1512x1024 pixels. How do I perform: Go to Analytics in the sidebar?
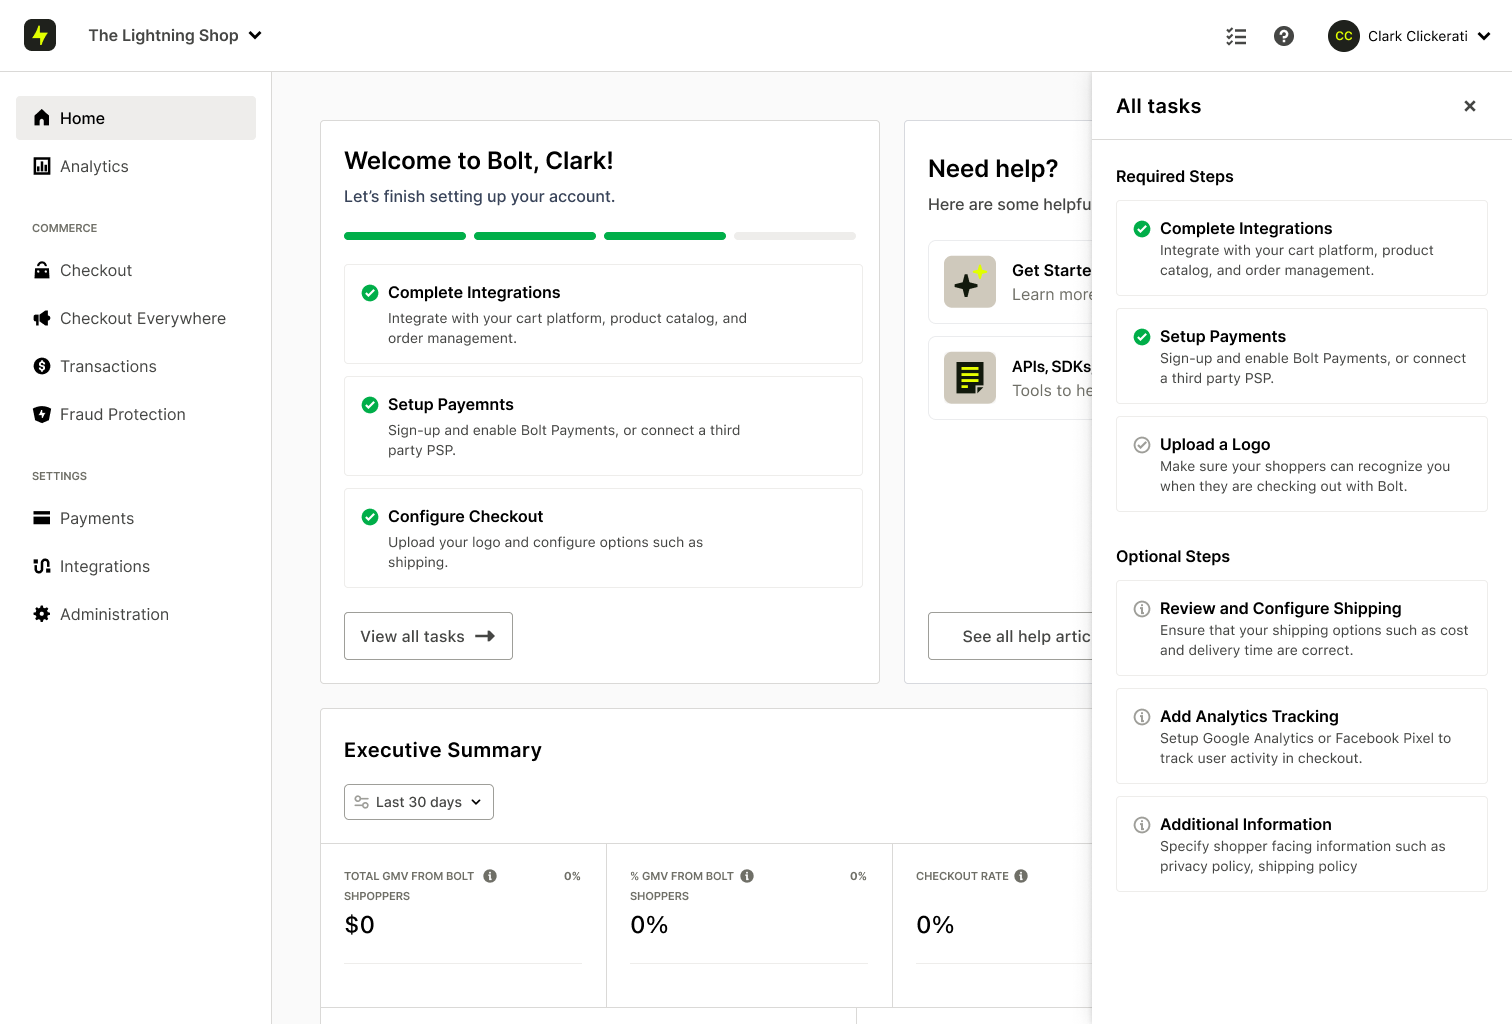coord(94,166)
